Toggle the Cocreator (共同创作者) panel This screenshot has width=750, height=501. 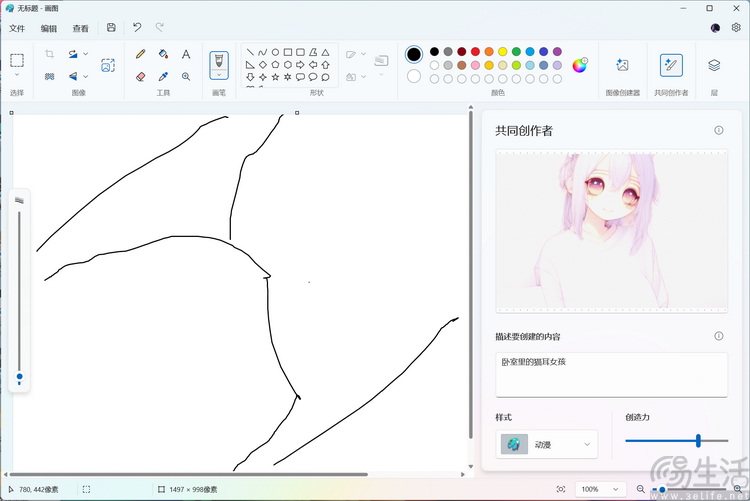click(x=671, y=65)
